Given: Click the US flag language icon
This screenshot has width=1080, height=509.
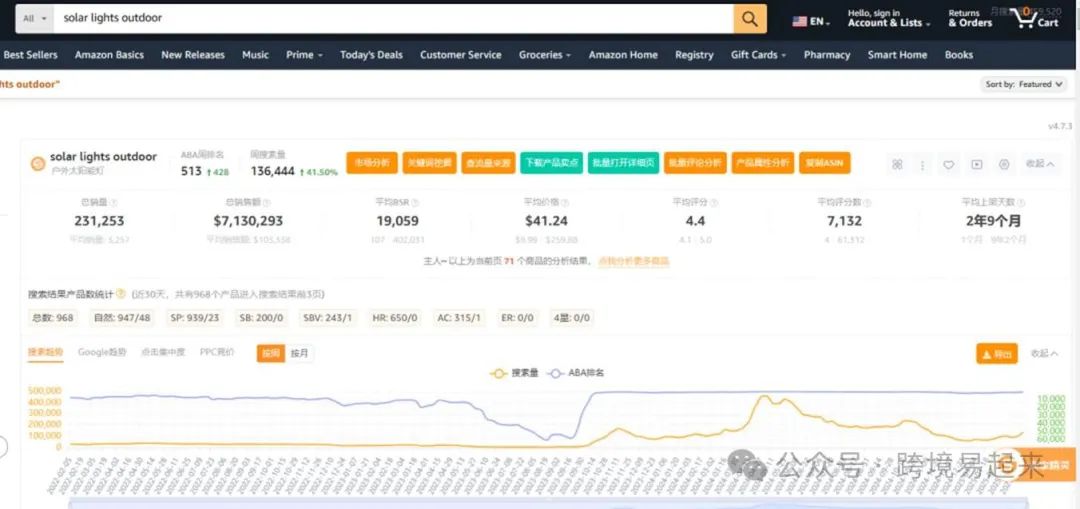Looking at the screenshot, I should pyautogui.click(x=800, y=21).
